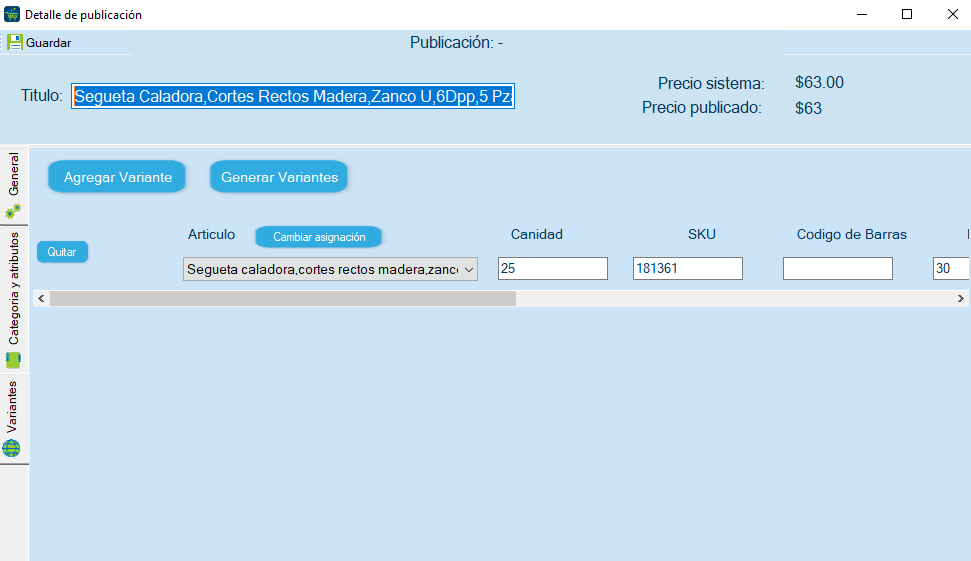Click the horizontal scrollbar left arrow

pos(41,298)
